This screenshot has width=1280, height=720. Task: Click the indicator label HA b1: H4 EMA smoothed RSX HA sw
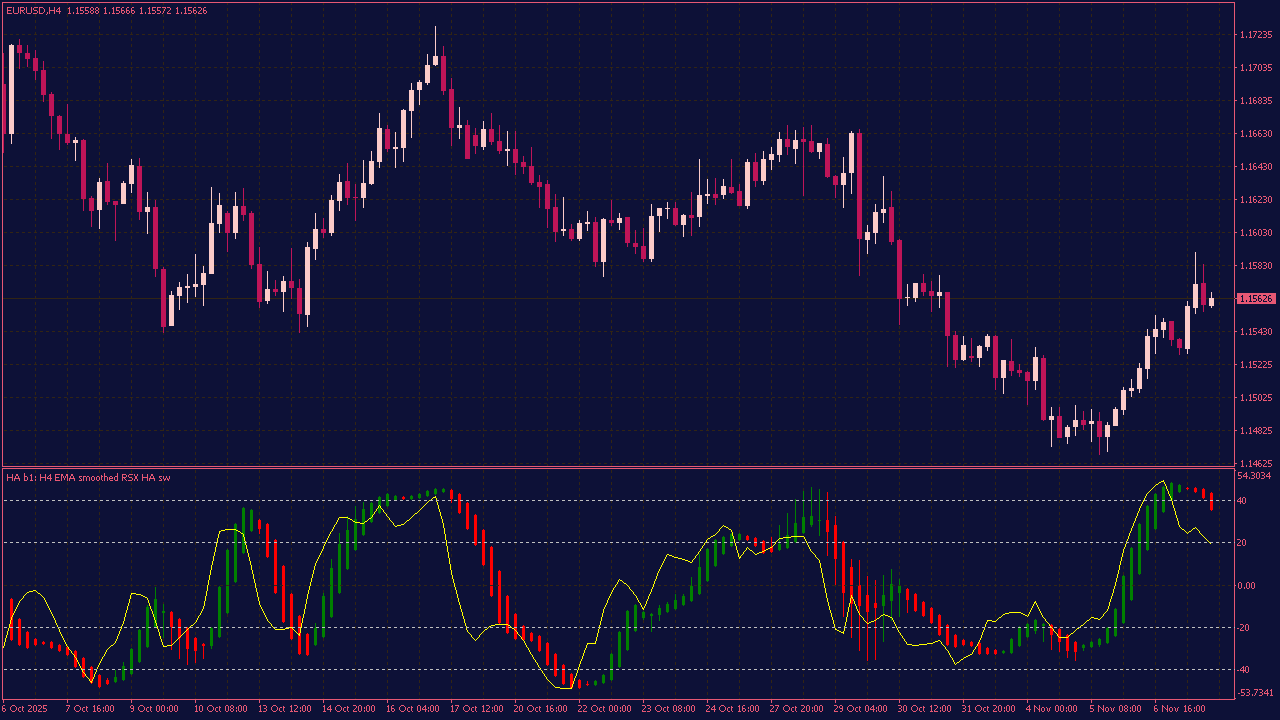tap(90, 477)
